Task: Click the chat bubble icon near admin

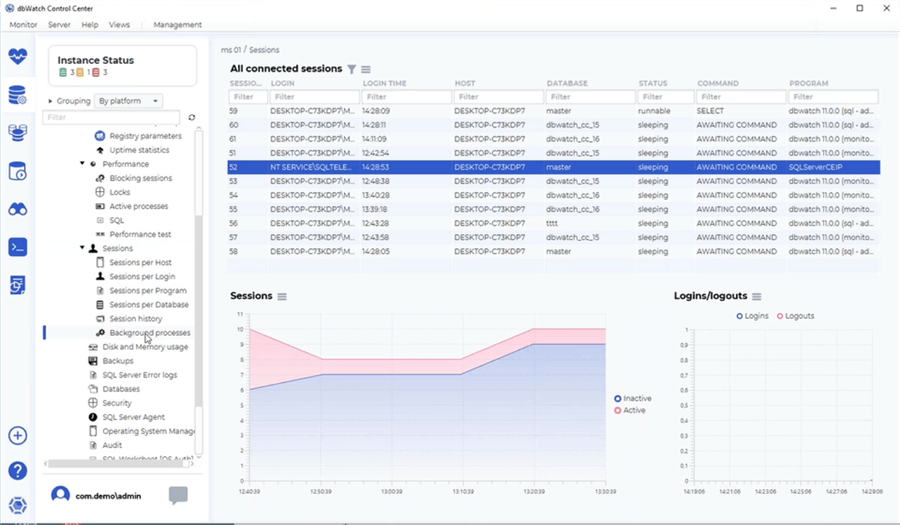Action: click(179, 495)
